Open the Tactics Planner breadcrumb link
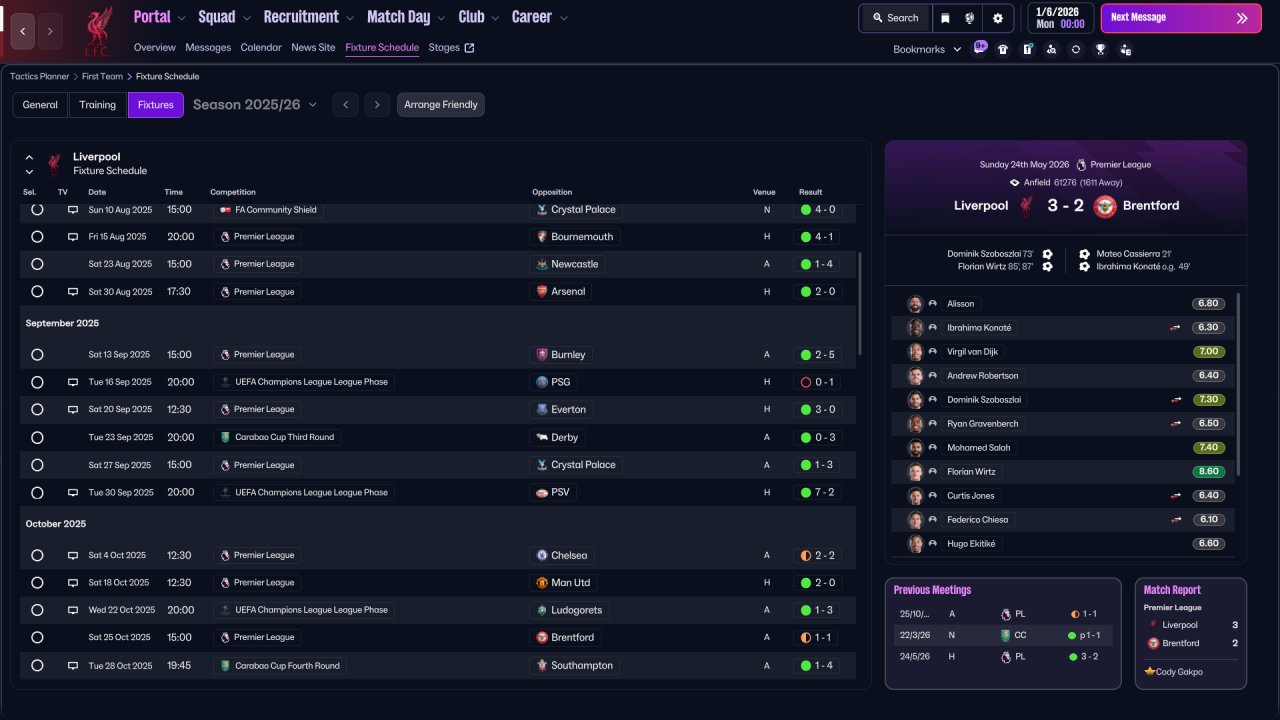 click(x=40, y=76)
